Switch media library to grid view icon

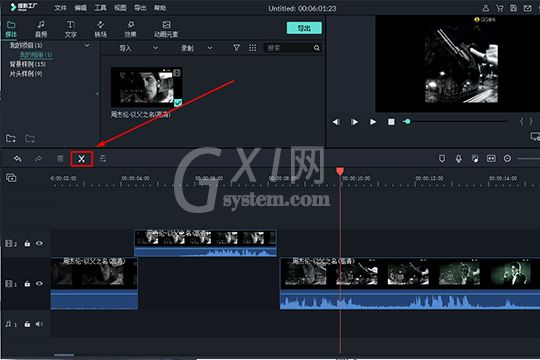(252, 48)
